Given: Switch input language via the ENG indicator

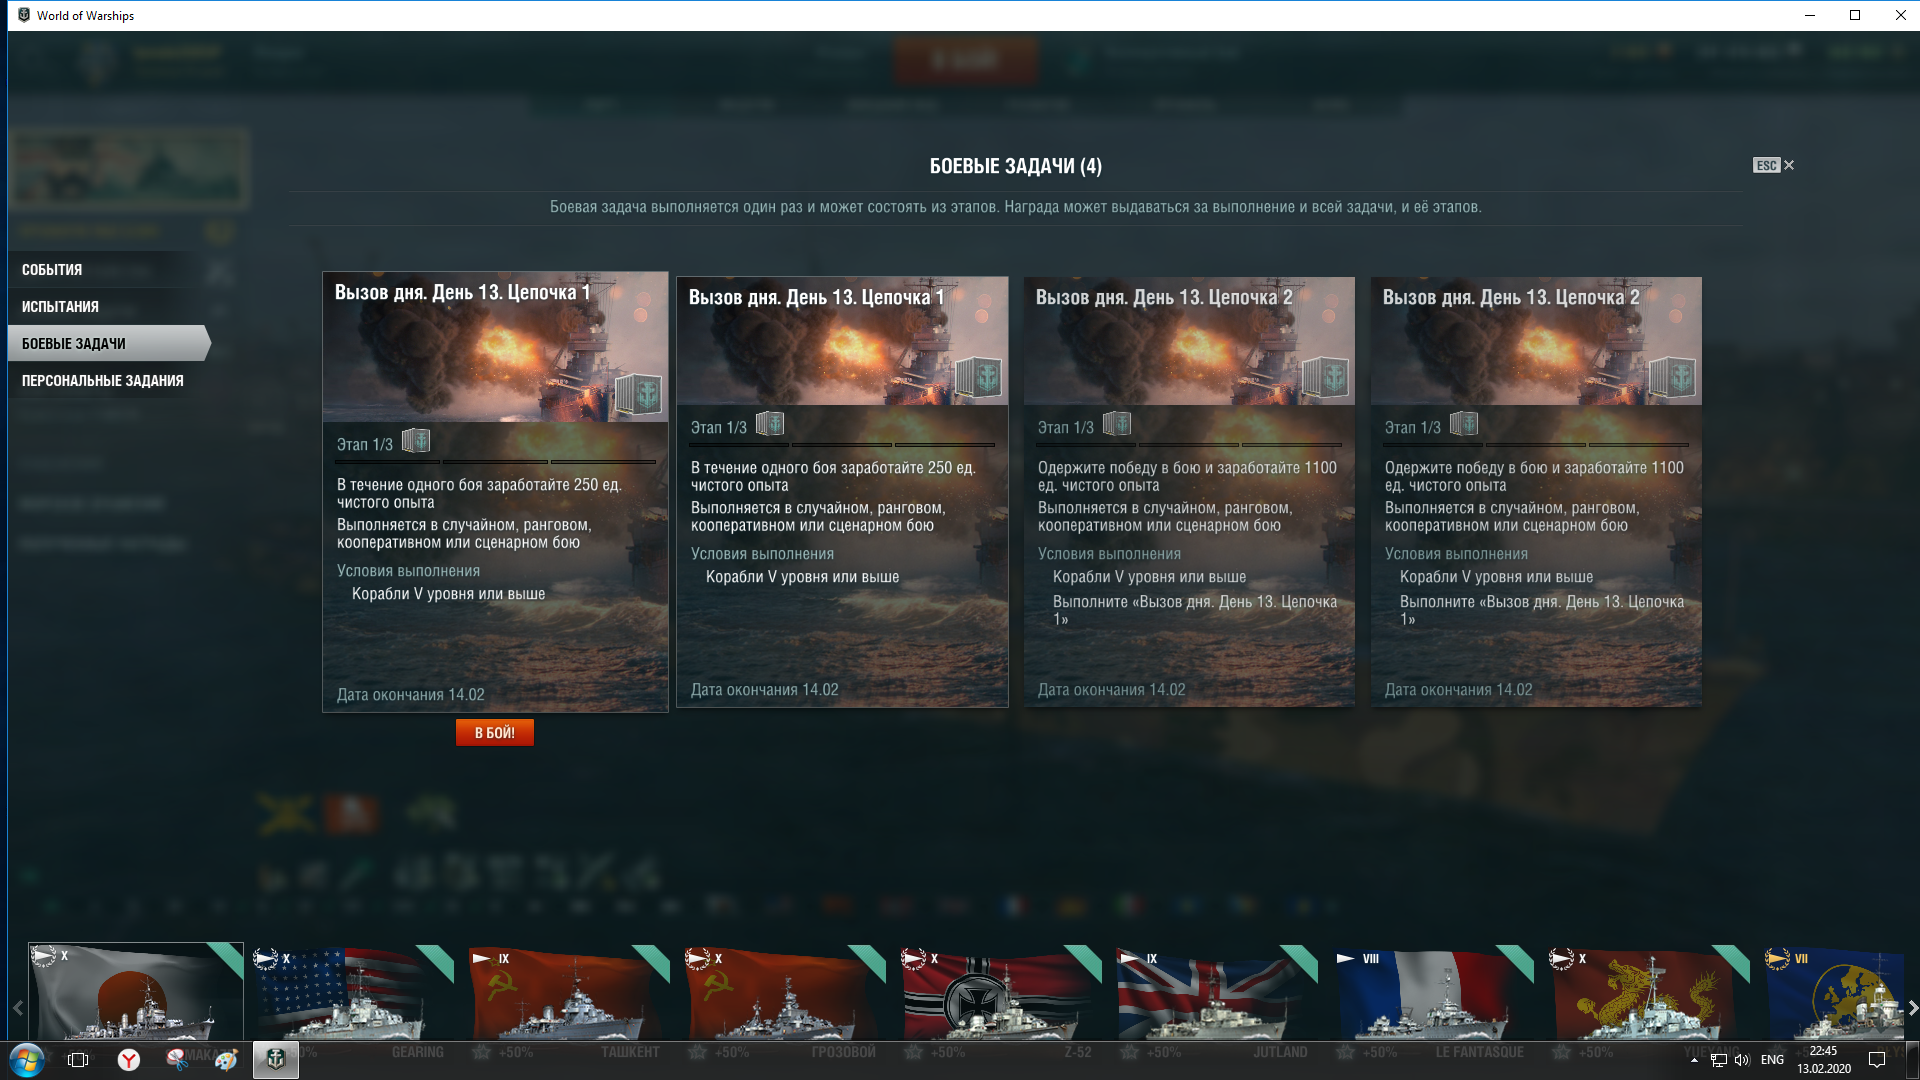Looking at the screenshot, I should point(1772,1060).
